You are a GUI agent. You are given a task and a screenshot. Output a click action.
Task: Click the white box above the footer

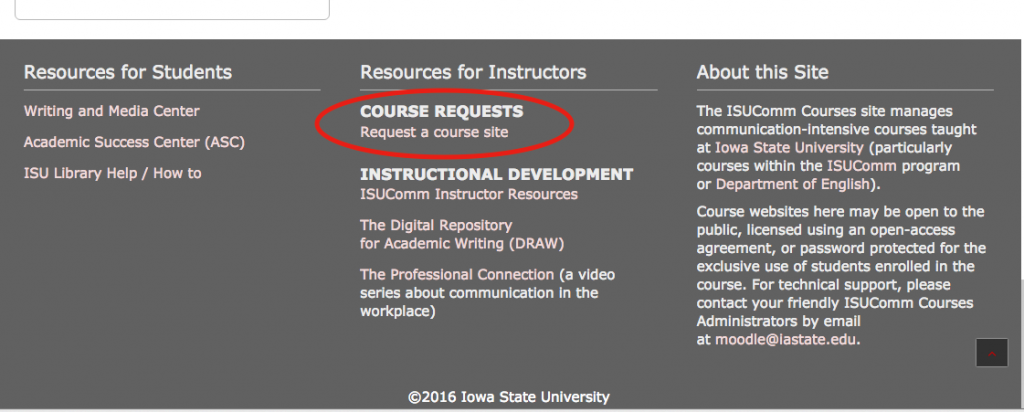click(x=172, y=9)
